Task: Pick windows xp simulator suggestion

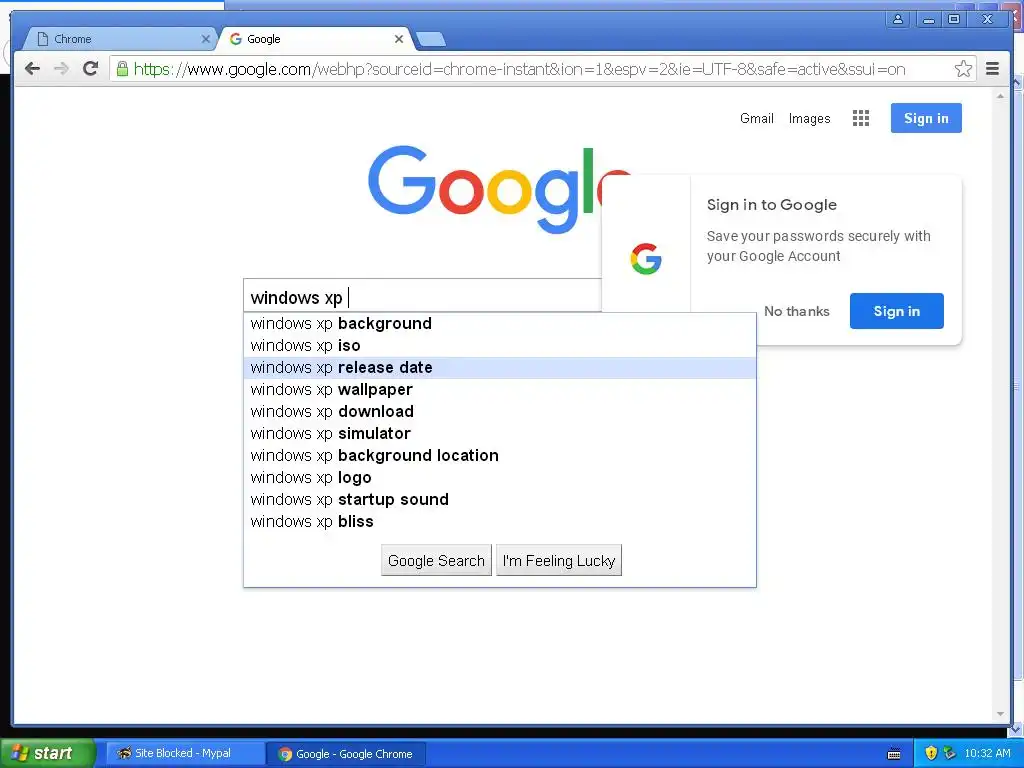Action: click(x=500, y=434)
